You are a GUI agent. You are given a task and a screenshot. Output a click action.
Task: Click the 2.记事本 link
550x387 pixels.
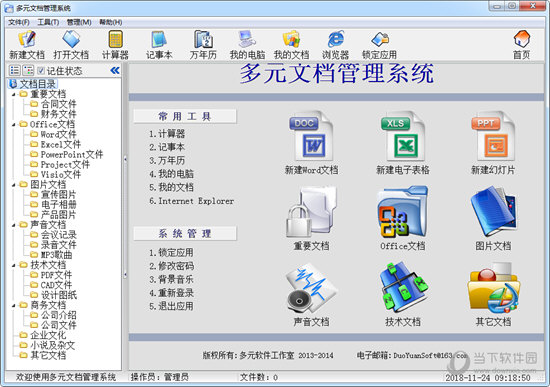click(x=167, y=147)
